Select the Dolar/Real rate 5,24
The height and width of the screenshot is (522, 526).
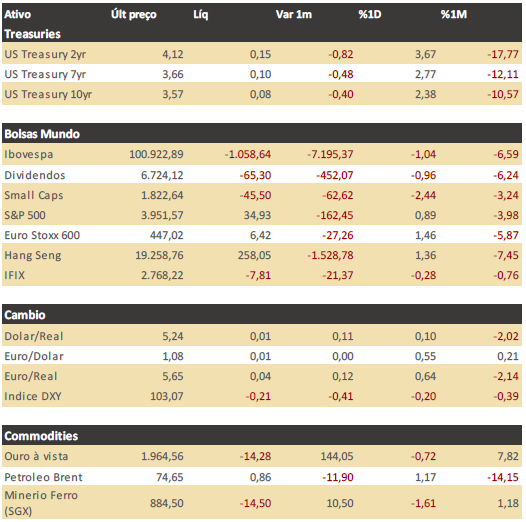[x=173, y=336]
